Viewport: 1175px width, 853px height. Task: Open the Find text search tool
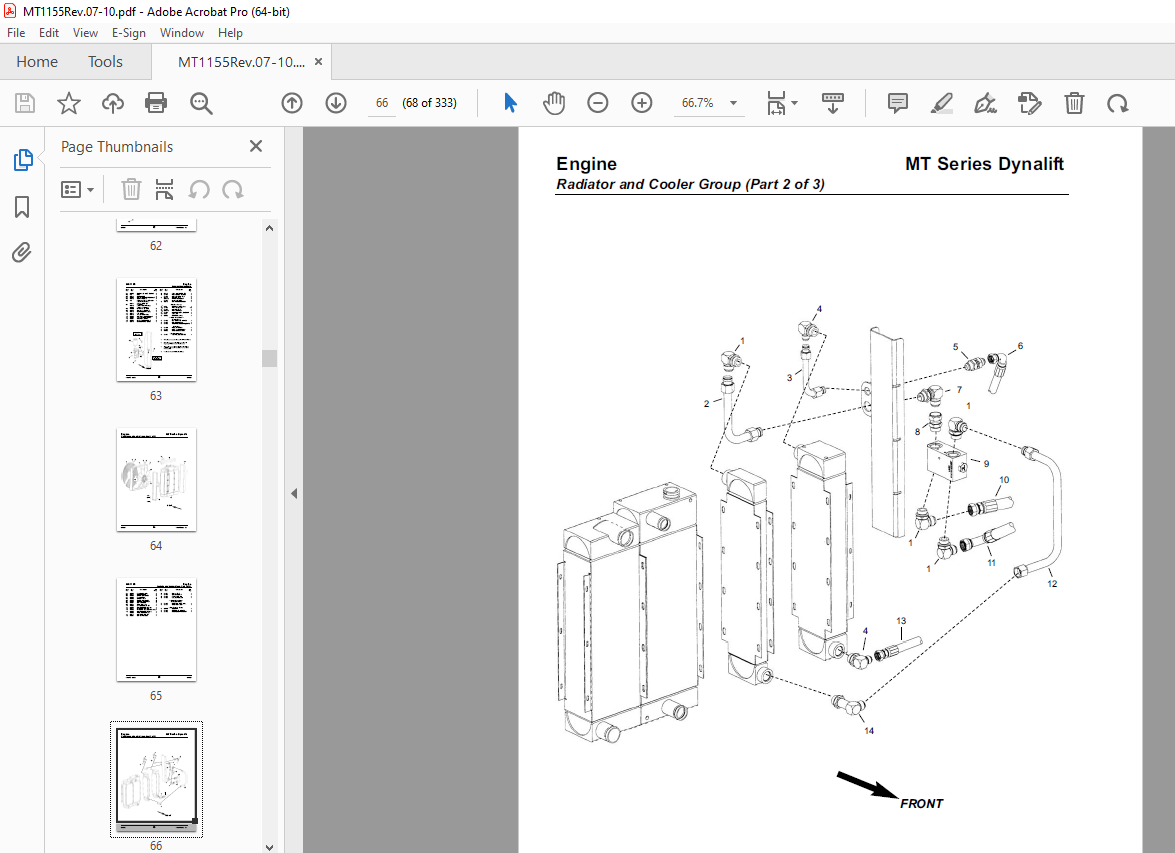(x=201, y=103)
